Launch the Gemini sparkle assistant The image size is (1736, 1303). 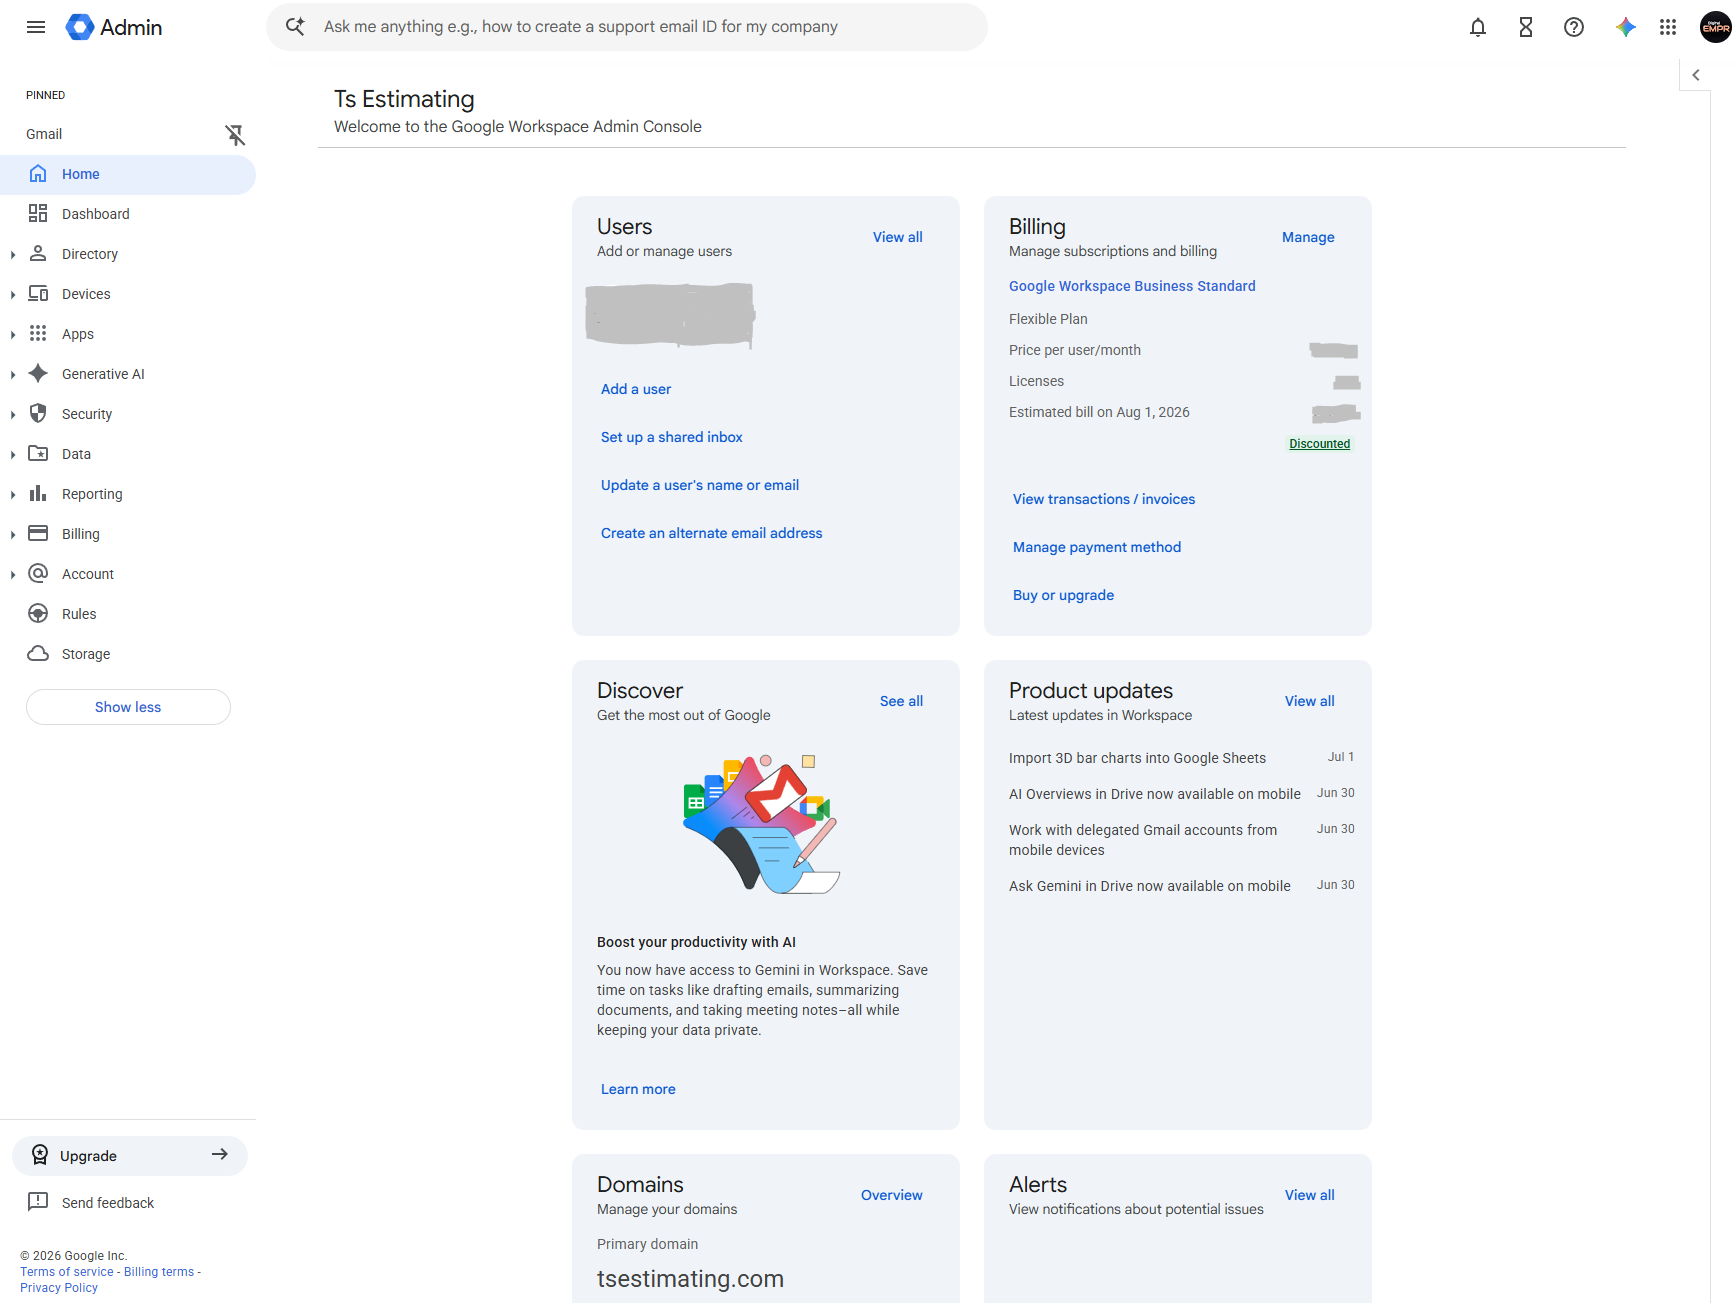[x=1625, y=27]
